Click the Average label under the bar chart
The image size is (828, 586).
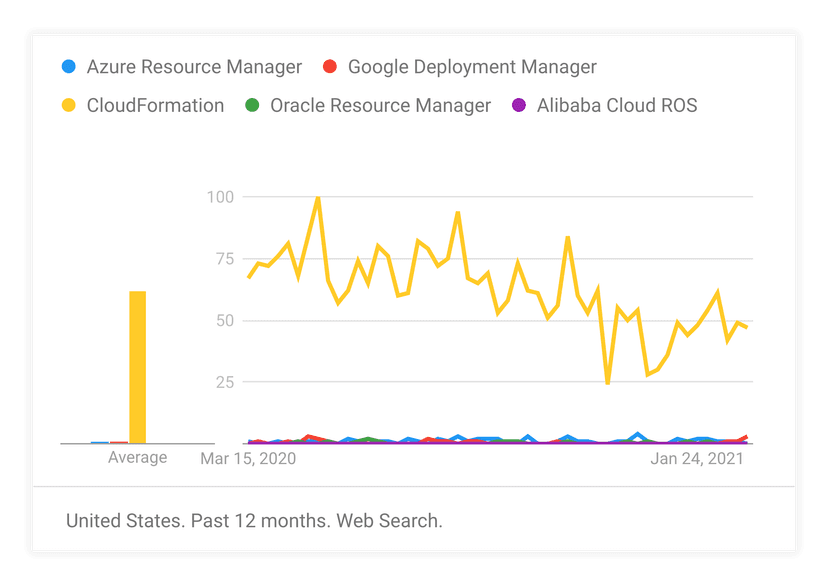(x=137, y=457)
